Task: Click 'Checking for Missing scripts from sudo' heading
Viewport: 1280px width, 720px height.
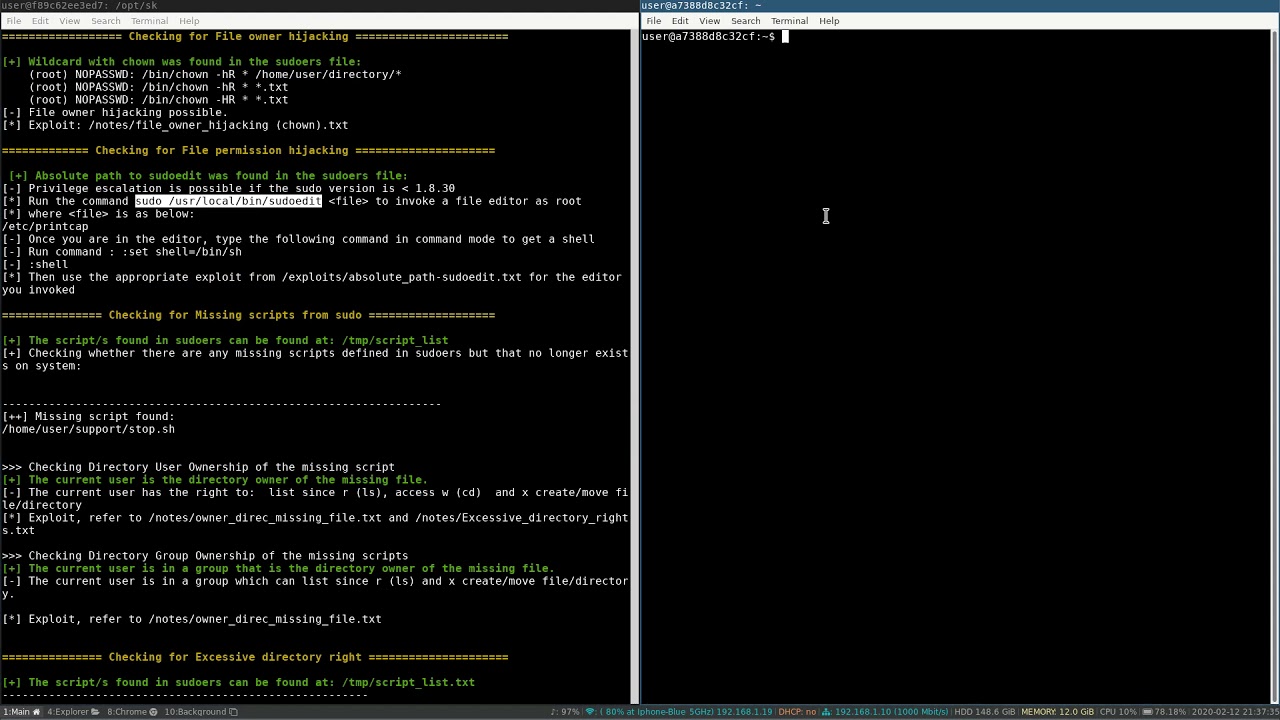Action: pyautogui.click(x=248, y=316)
